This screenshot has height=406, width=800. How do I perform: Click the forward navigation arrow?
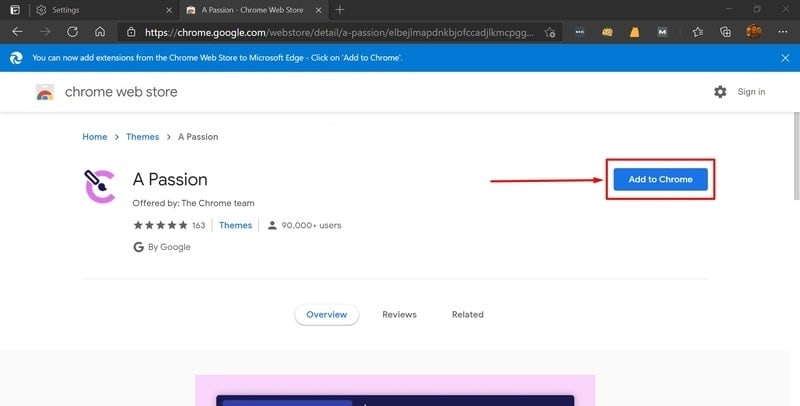[x=45, y=32]
